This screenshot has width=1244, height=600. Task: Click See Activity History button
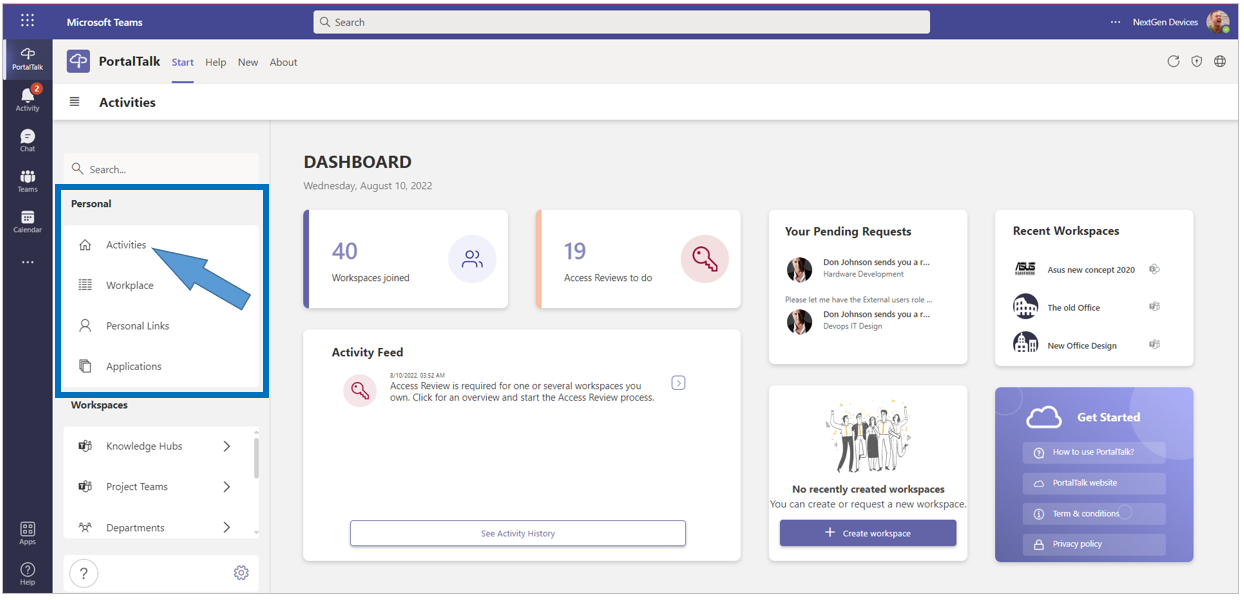tap(518, 533)
